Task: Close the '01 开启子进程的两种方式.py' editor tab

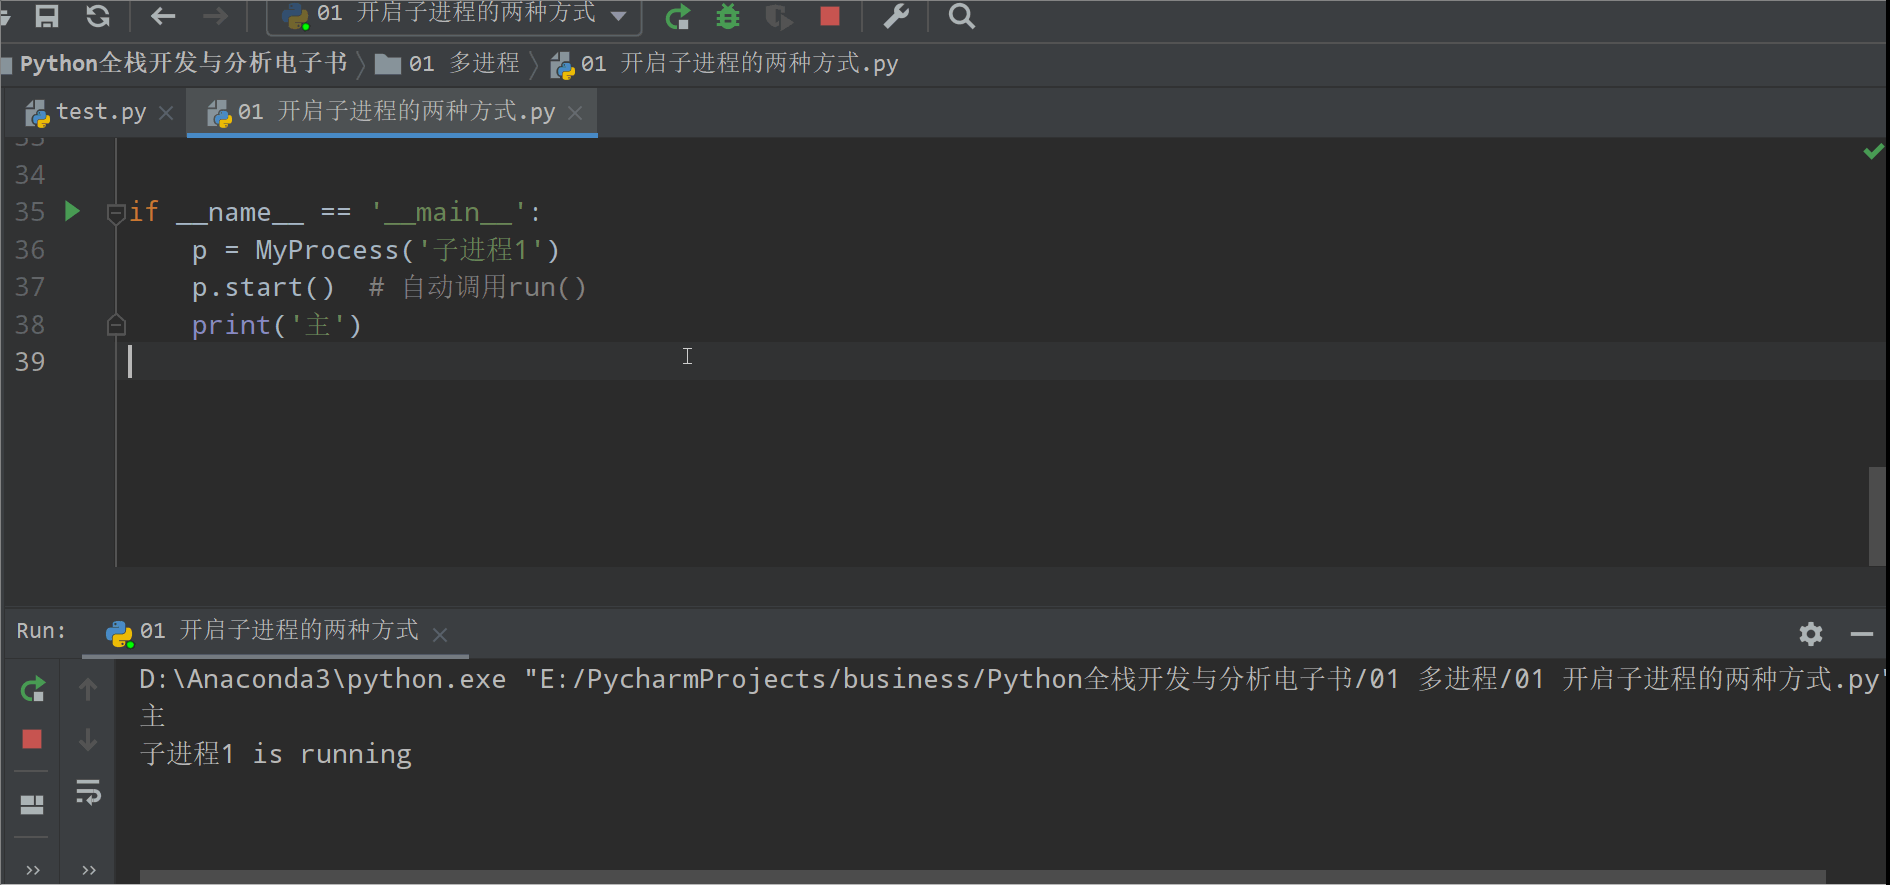Action: pos(575,113)
